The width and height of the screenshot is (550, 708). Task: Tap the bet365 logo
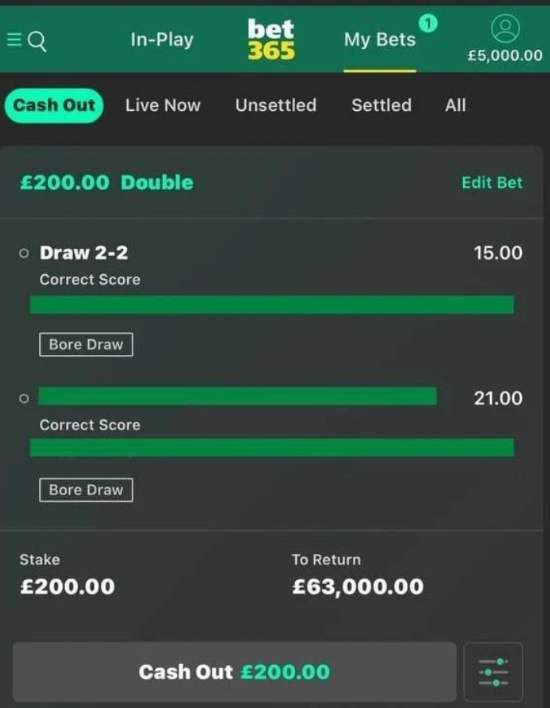click(x=271, y=40)
